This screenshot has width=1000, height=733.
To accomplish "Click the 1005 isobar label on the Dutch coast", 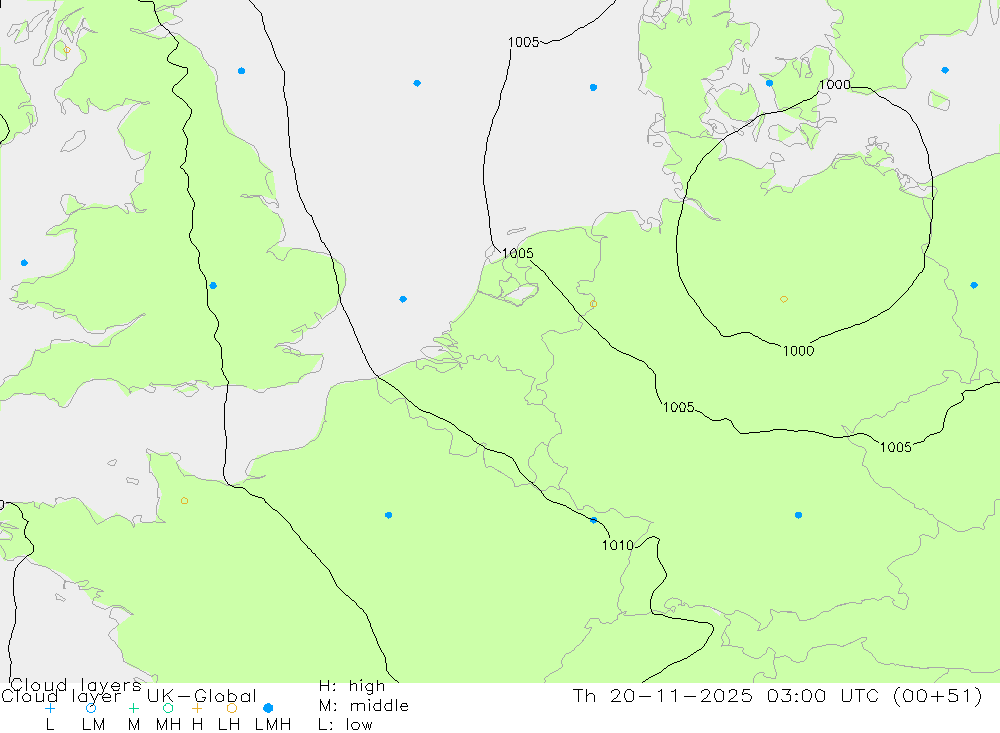I will pyautogui.click(x=518, y=253).
